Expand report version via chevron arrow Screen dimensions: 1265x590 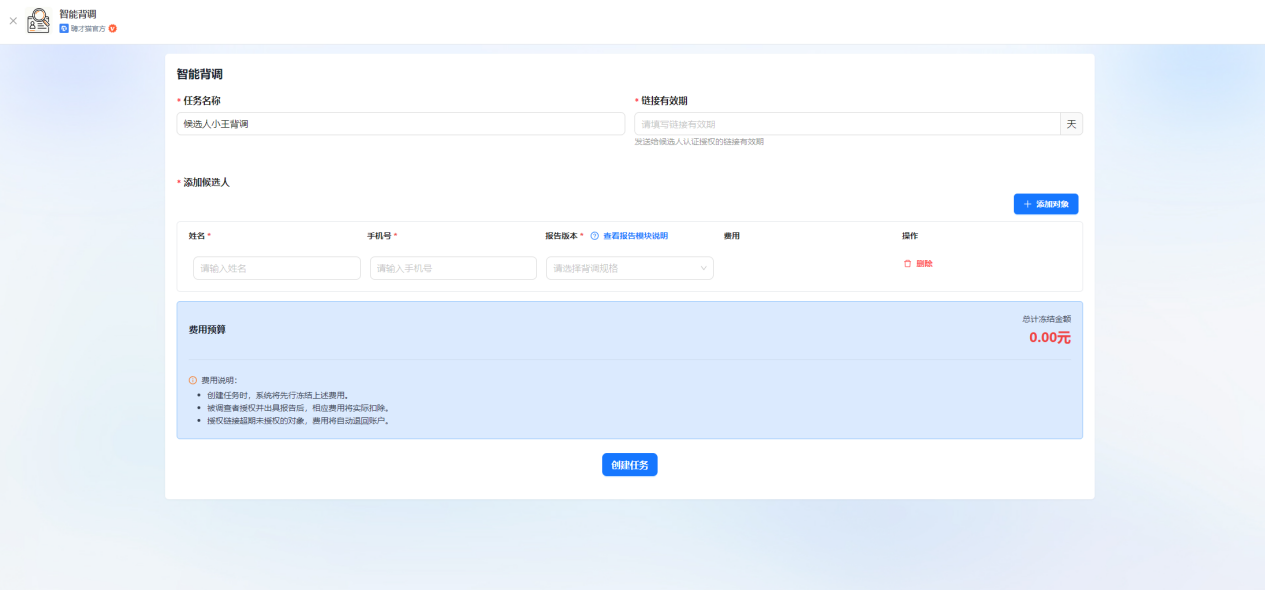point(703,268)
